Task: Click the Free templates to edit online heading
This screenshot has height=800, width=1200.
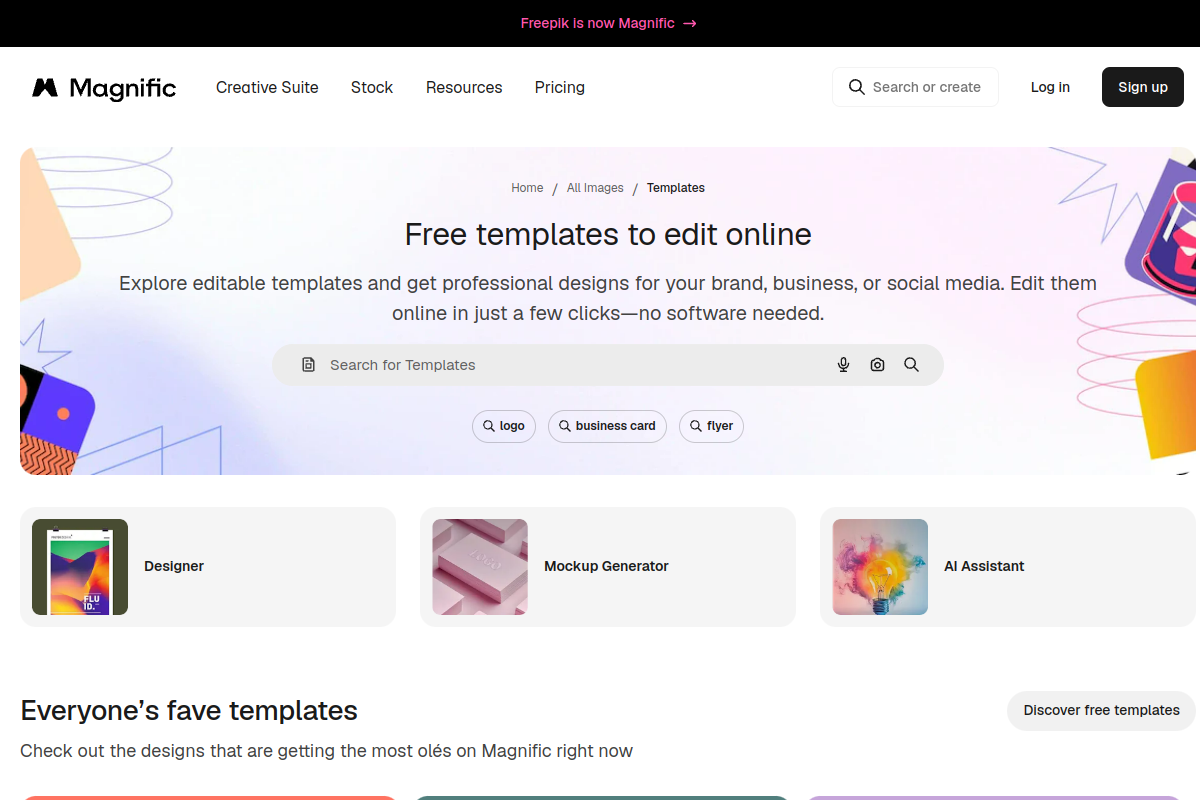Action: (608, 234)
